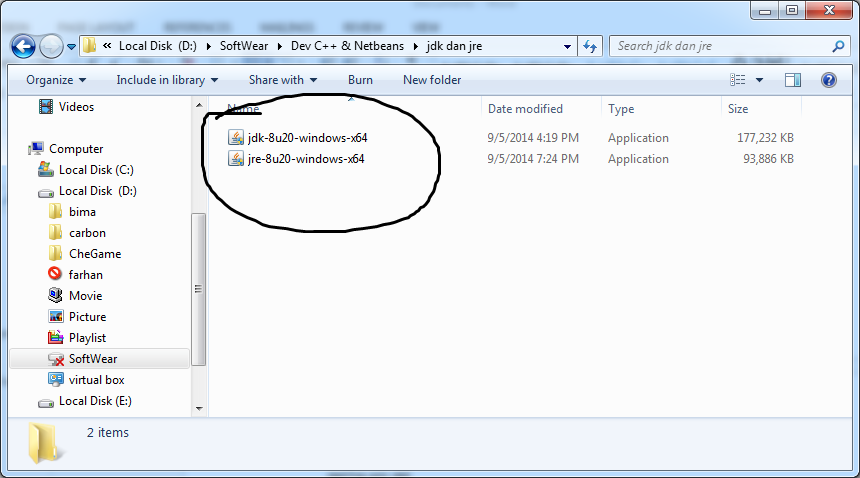
Task: Open the virtual box folder
Action: (97, 380)
